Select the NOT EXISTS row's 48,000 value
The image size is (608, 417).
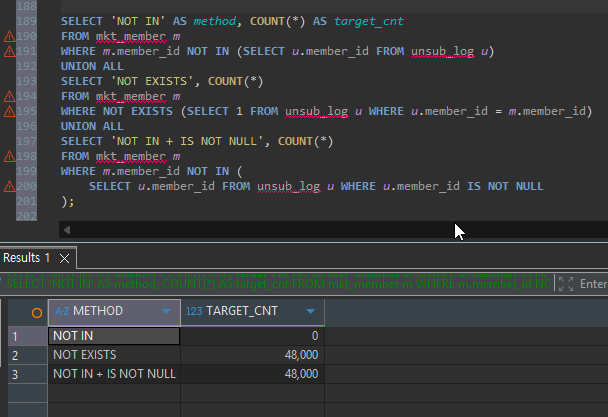click(252, 355)
